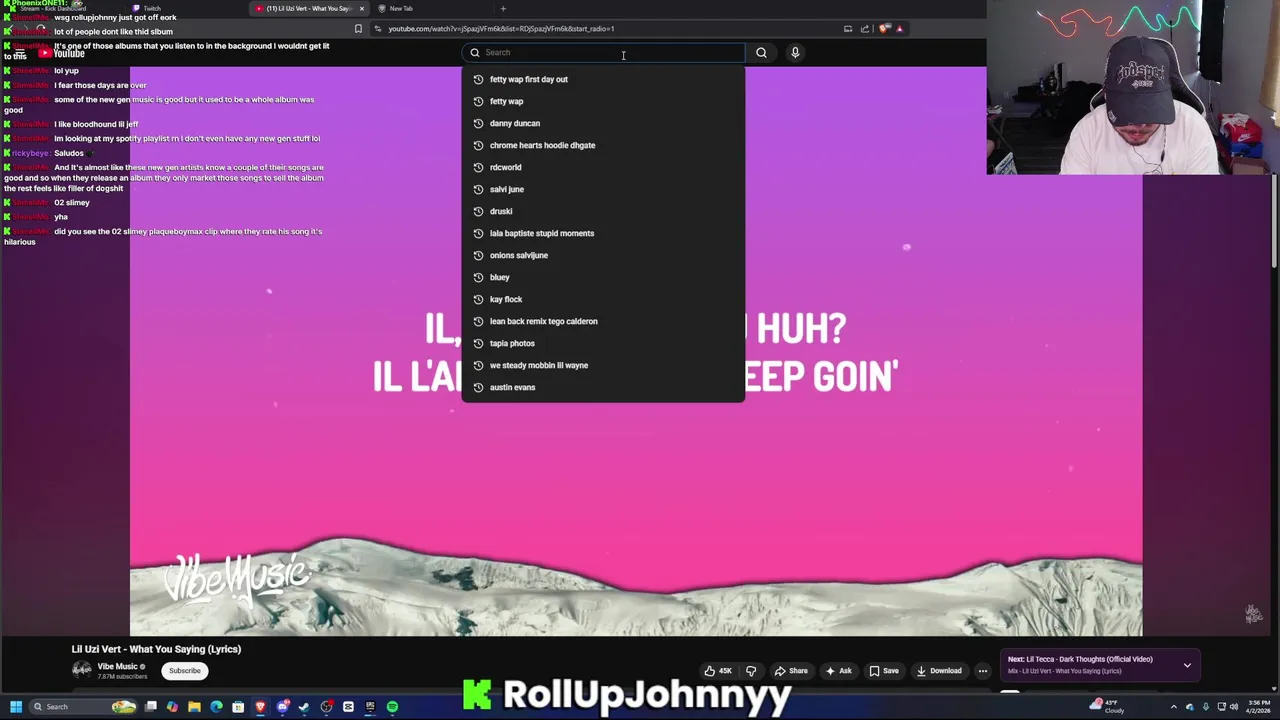1280x720 pixels.
Task: Open the Windows Start menu
Action: 16,707
